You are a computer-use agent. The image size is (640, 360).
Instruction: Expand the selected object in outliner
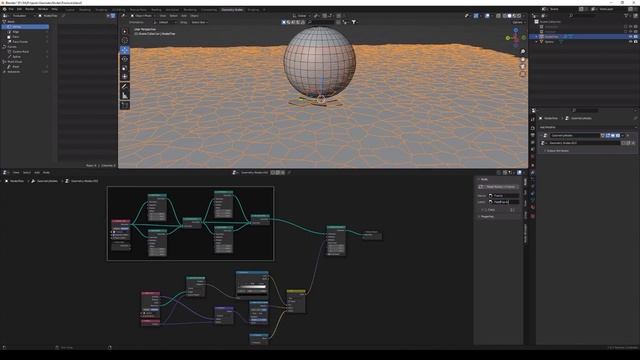pyautogui.click(x=536, y=37)
